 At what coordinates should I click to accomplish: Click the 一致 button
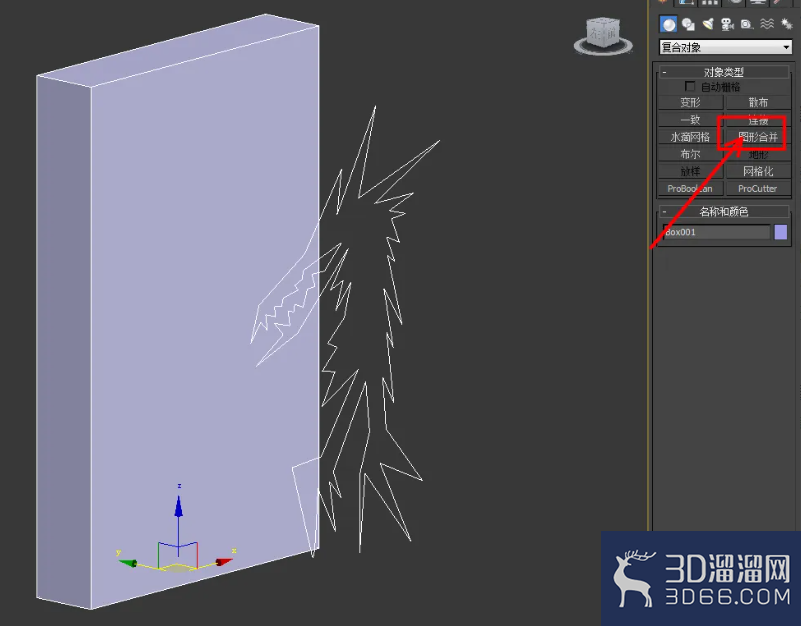690,120
